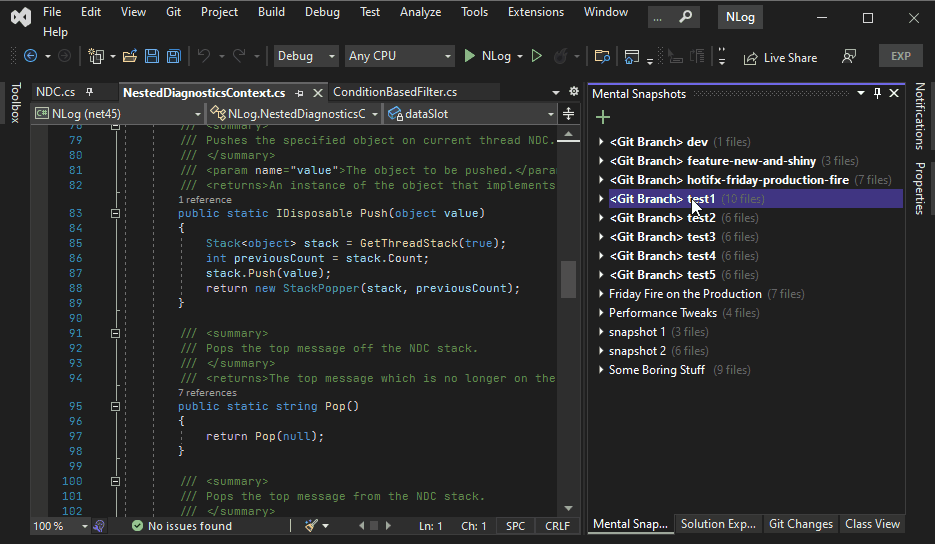Click the code cleanup broom icon
Image resolution: width=935 pixels, height=544 pixels.
pos(311,526)
